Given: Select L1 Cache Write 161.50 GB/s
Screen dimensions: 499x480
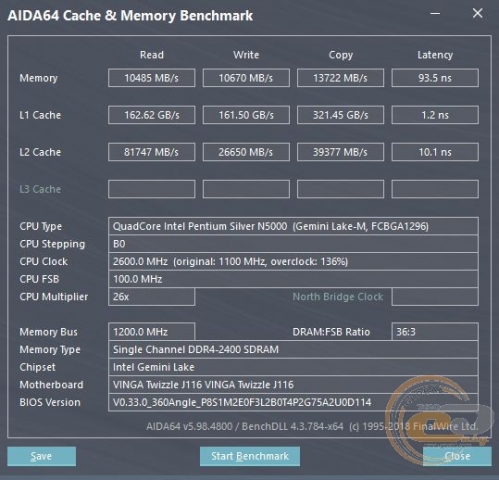Looking at the screenshot, I should click(x=246, y=115).
